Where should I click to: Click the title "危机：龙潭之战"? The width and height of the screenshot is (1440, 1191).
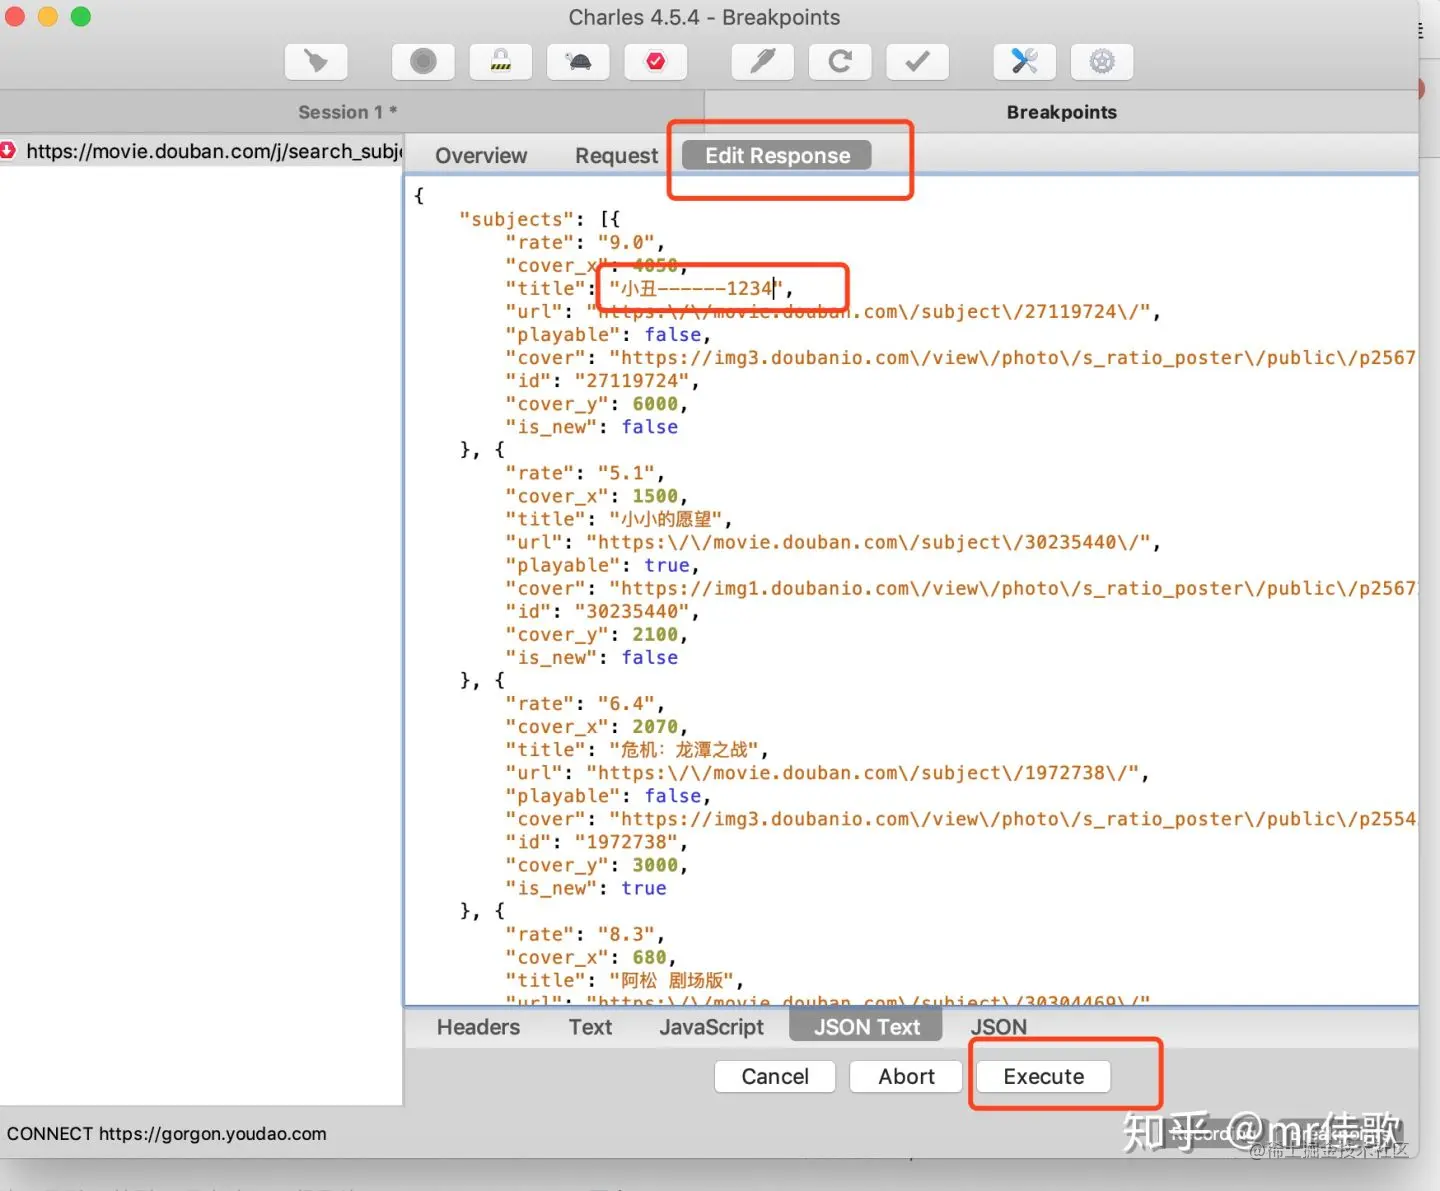(684, 750)
